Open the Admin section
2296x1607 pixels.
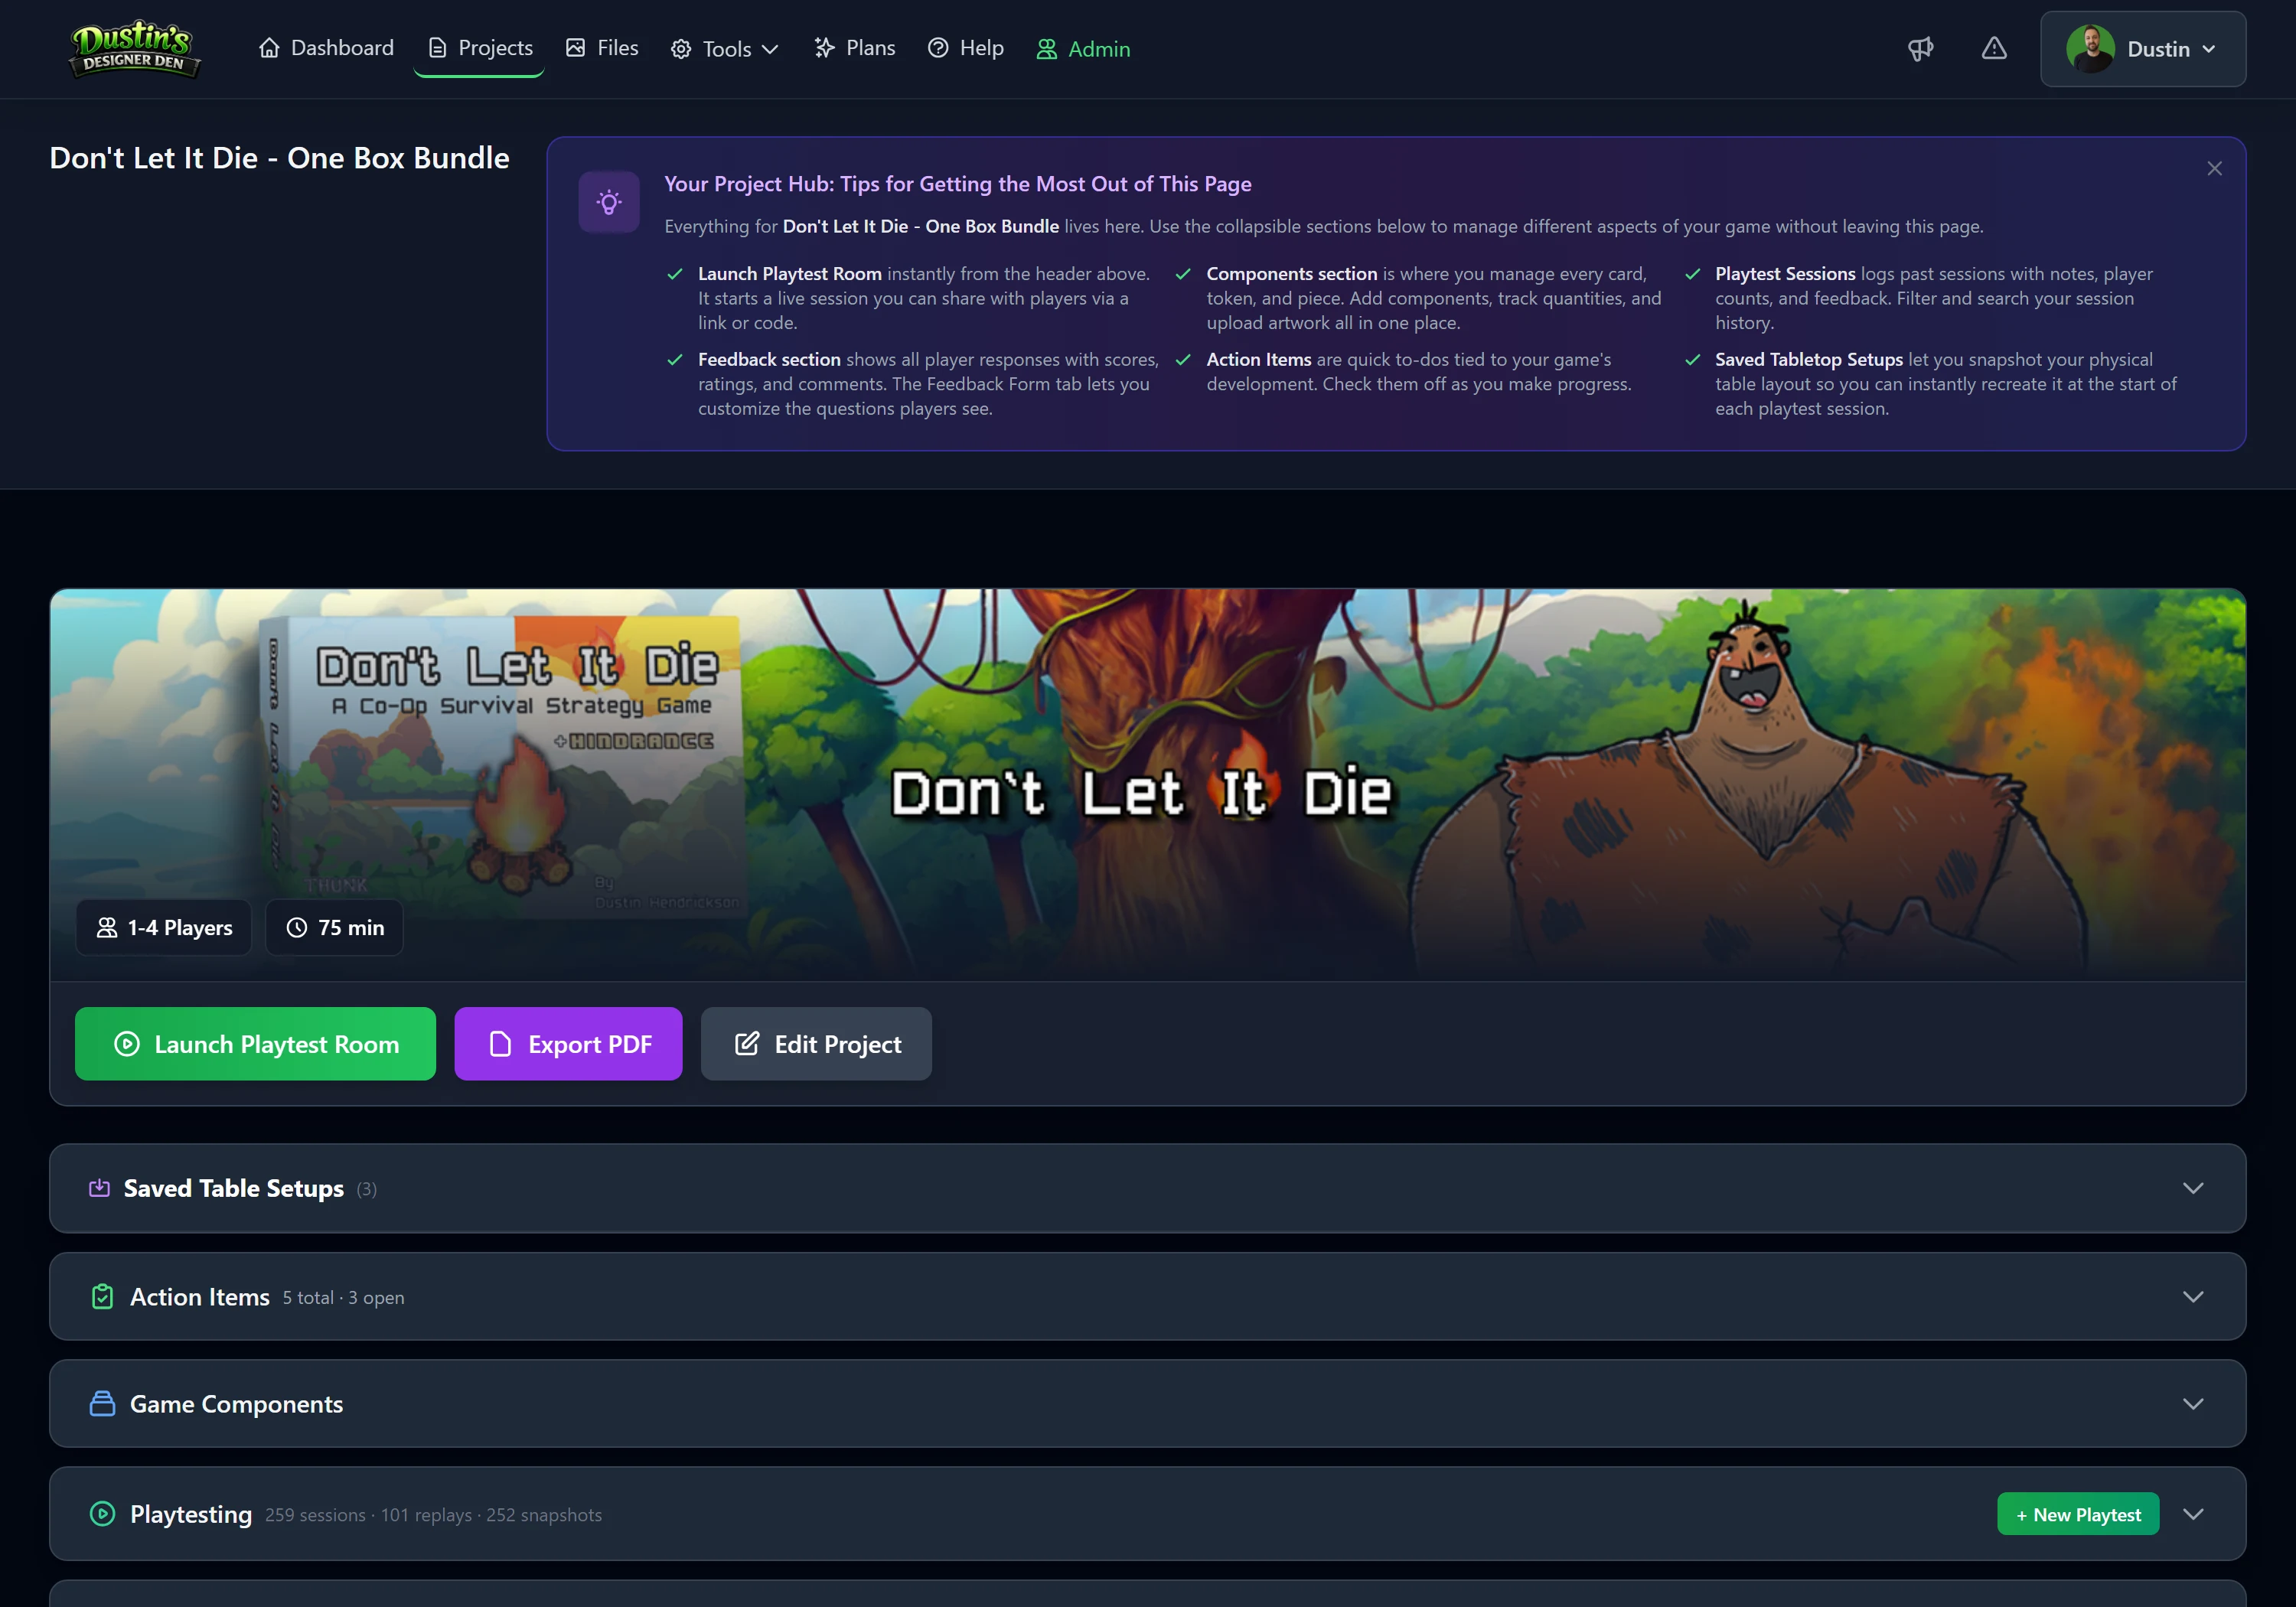pyautogui.click(x=1083, y=49)
